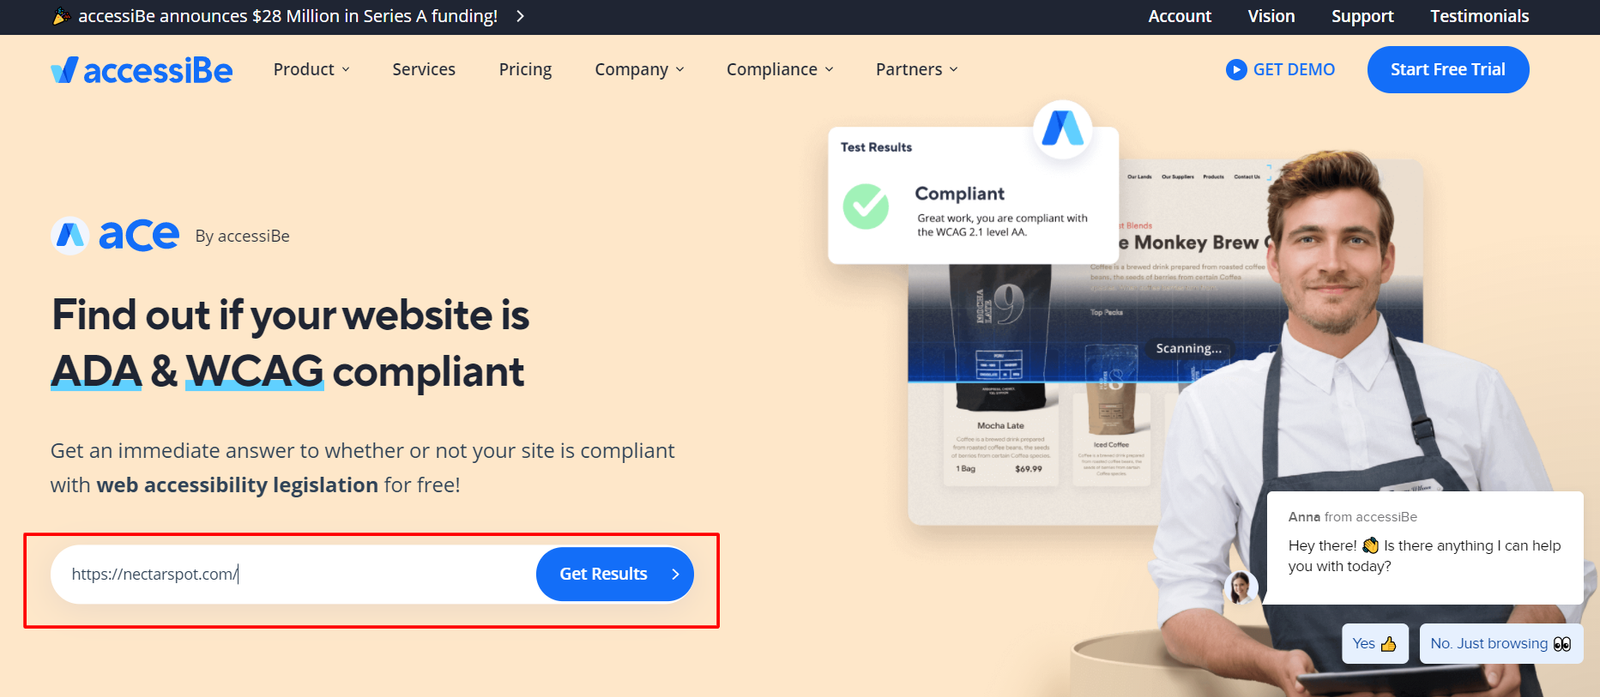
Task: Open the Services menu item
Action: [x=424, y=69]
